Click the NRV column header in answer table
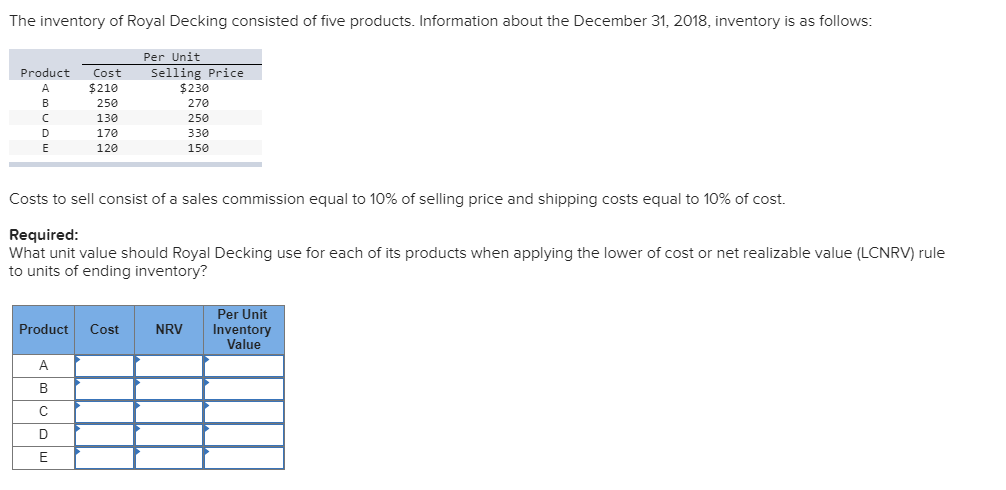Viewport: 1006px width, 490px height. [169, 330]
